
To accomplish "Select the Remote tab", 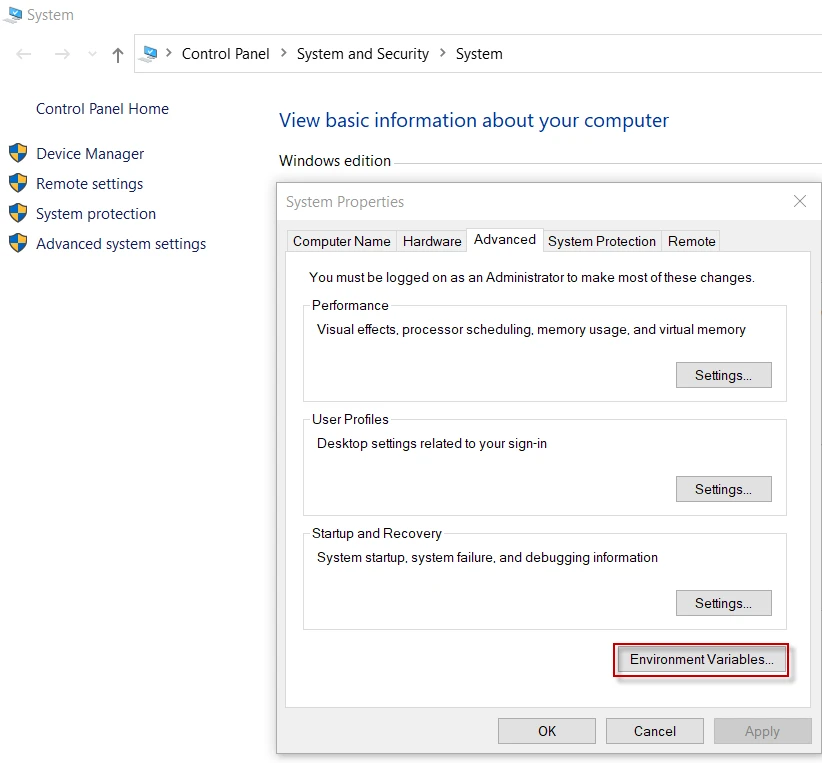I will (691, 241).
